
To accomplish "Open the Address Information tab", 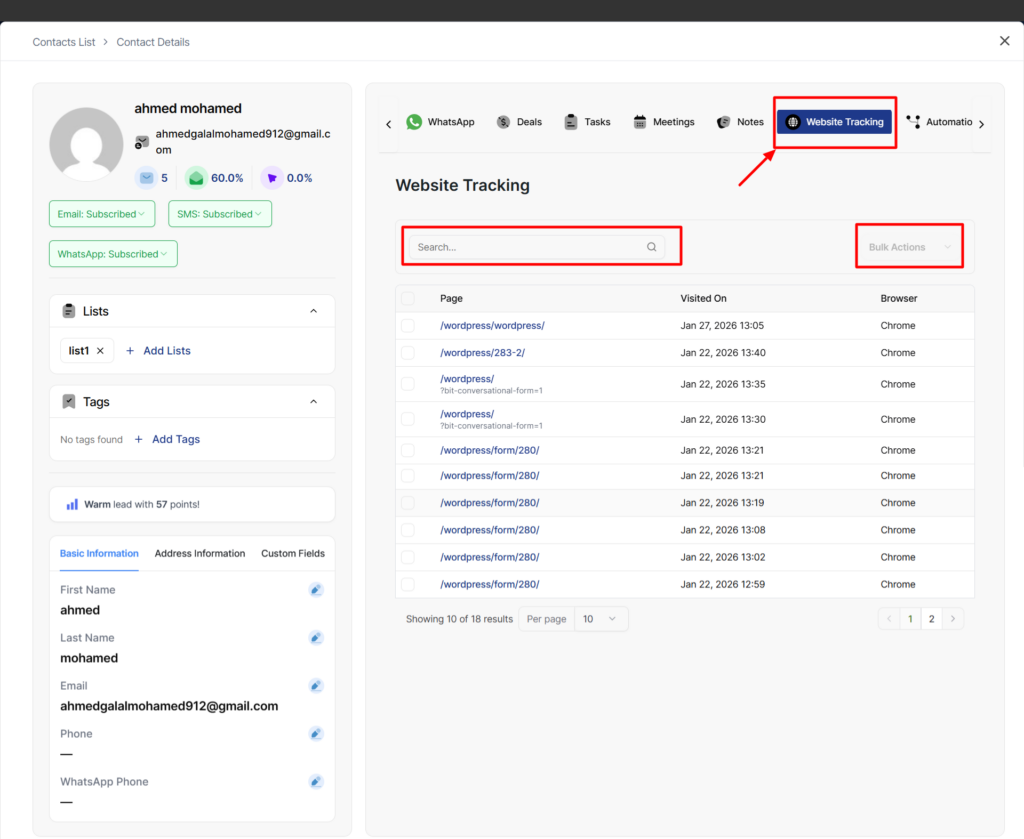I will point(200,553).
